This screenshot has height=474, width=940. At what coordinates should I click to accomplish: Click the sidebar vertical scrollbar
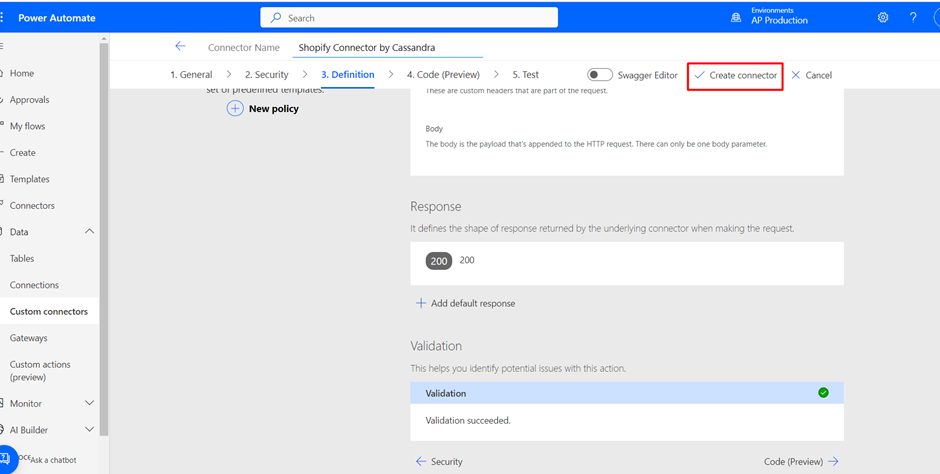tap(104, 237)
